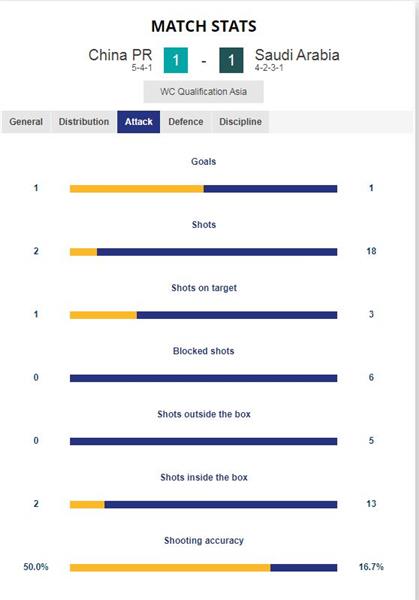Viewport: 419px width, 600px height.
Task: Switch to the Discipline tab
Action: pos(240,122)
